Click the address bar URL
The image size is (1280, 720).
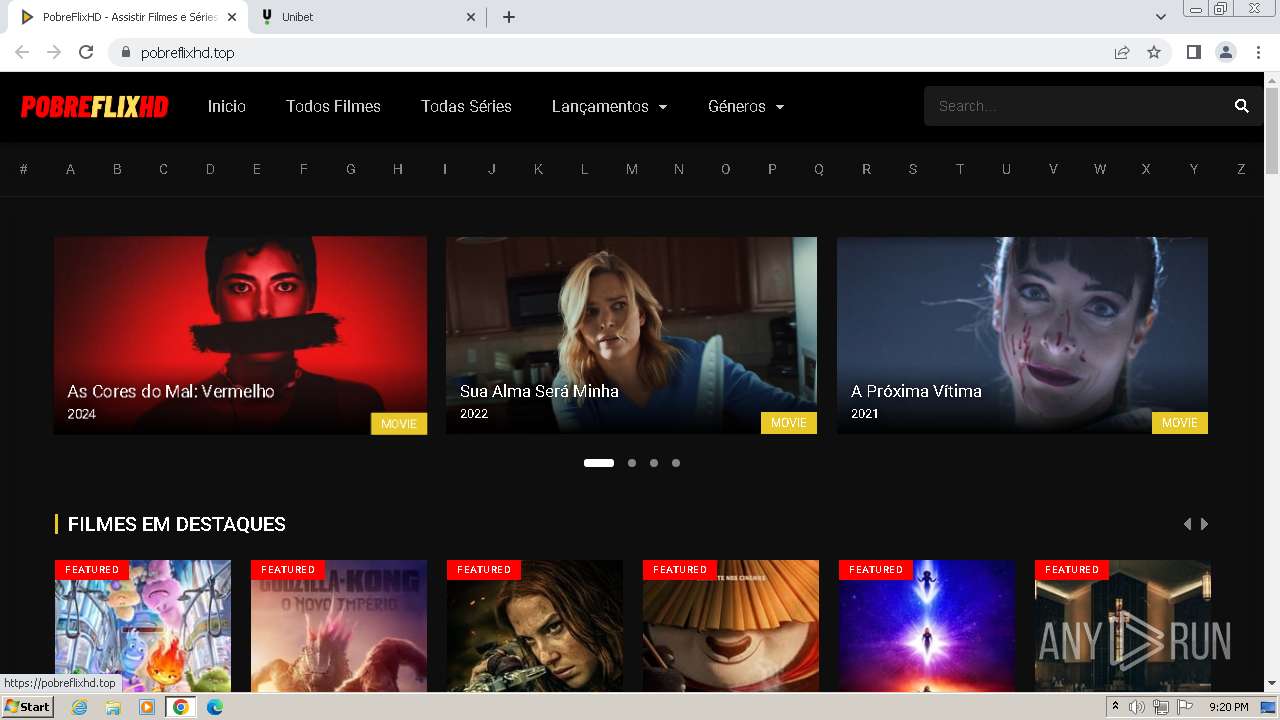pyautogui.click(x=187, y=53)
